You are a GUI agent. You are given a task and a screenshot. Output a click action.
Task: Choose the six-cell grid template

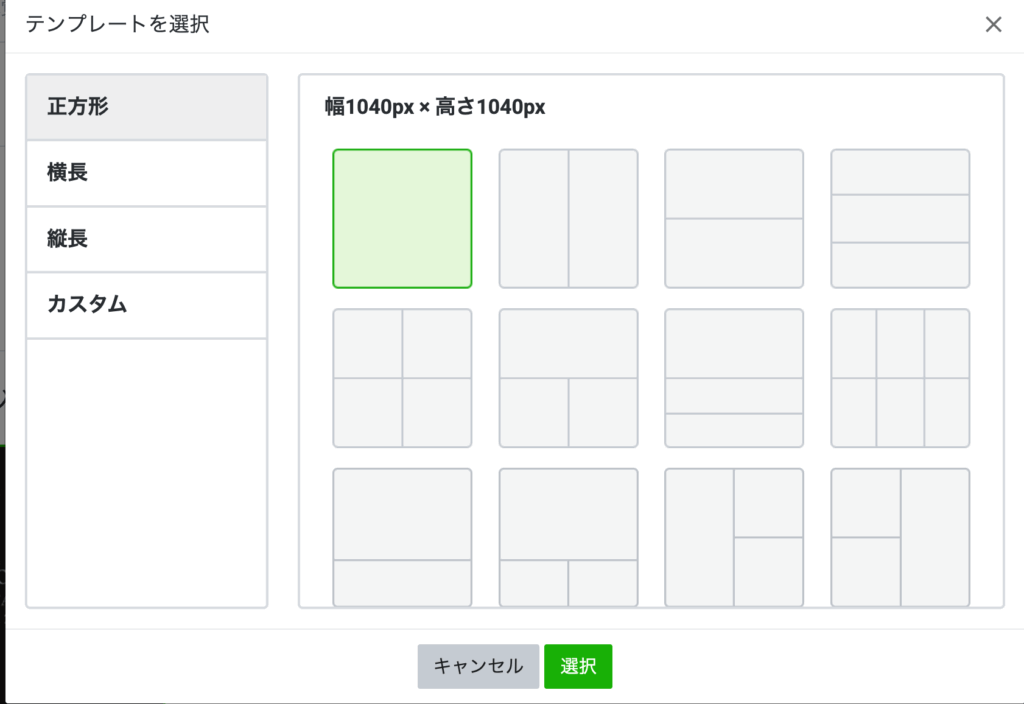coord(900,378)
